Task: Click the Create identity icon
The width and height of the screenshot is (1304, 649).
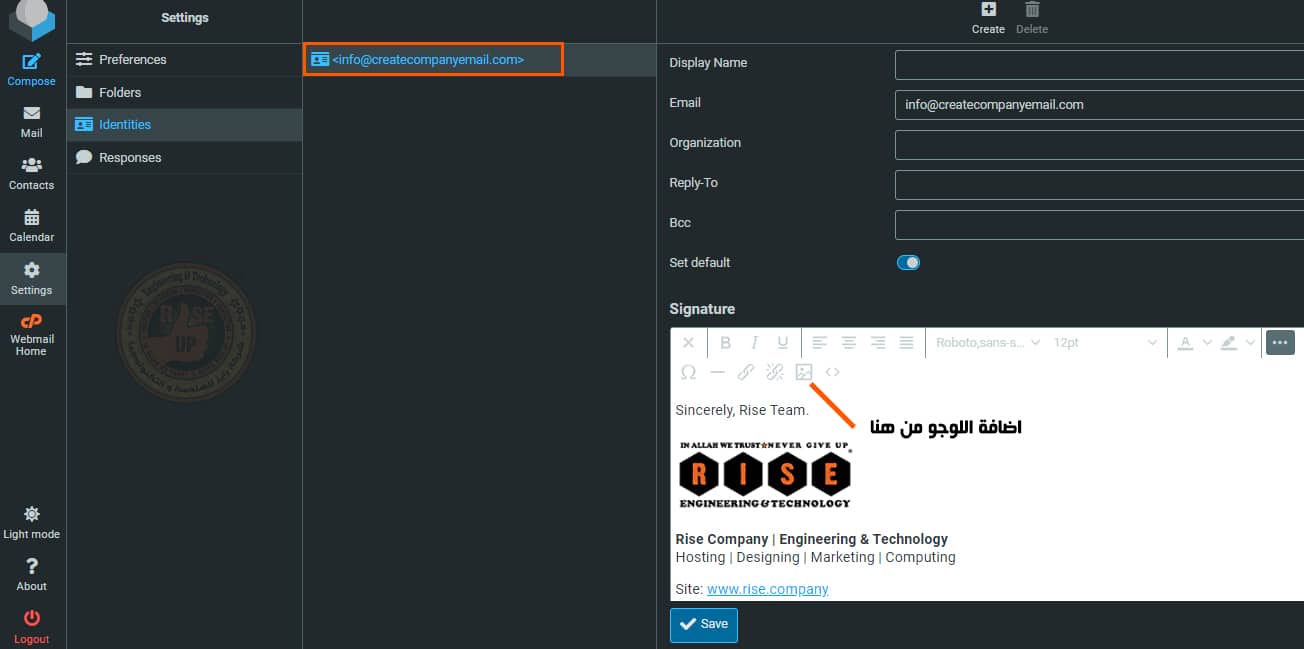Action: [x=988, y=17]
